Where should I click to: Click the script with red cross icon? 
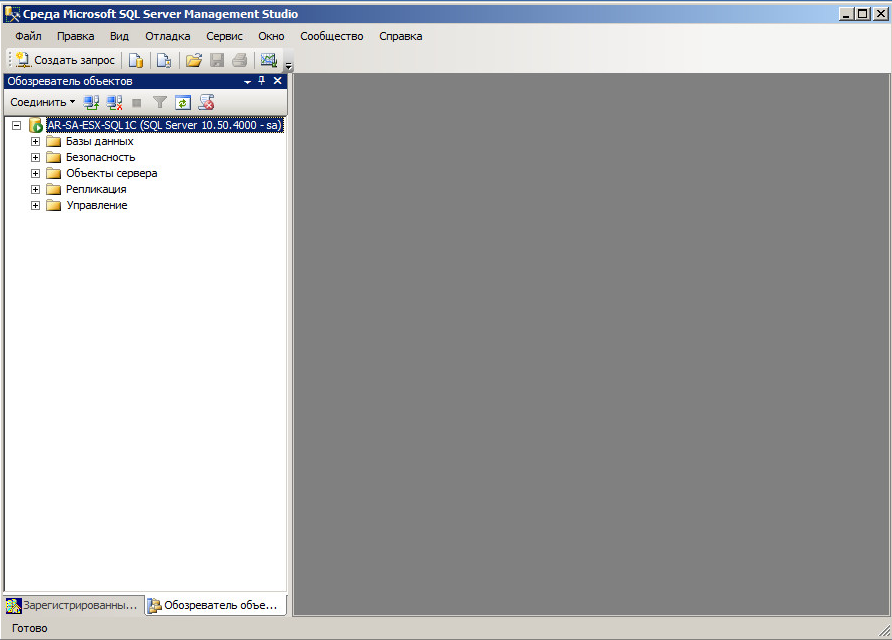(206, 102)
